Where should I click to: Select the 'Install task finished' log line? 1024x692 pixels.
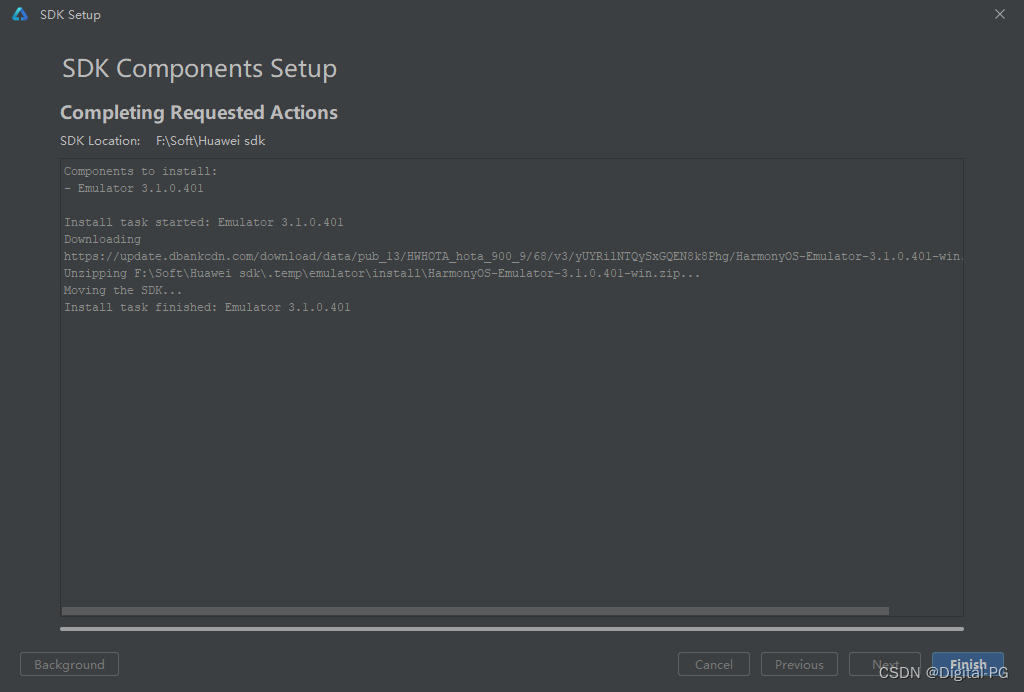pos(207,307)
